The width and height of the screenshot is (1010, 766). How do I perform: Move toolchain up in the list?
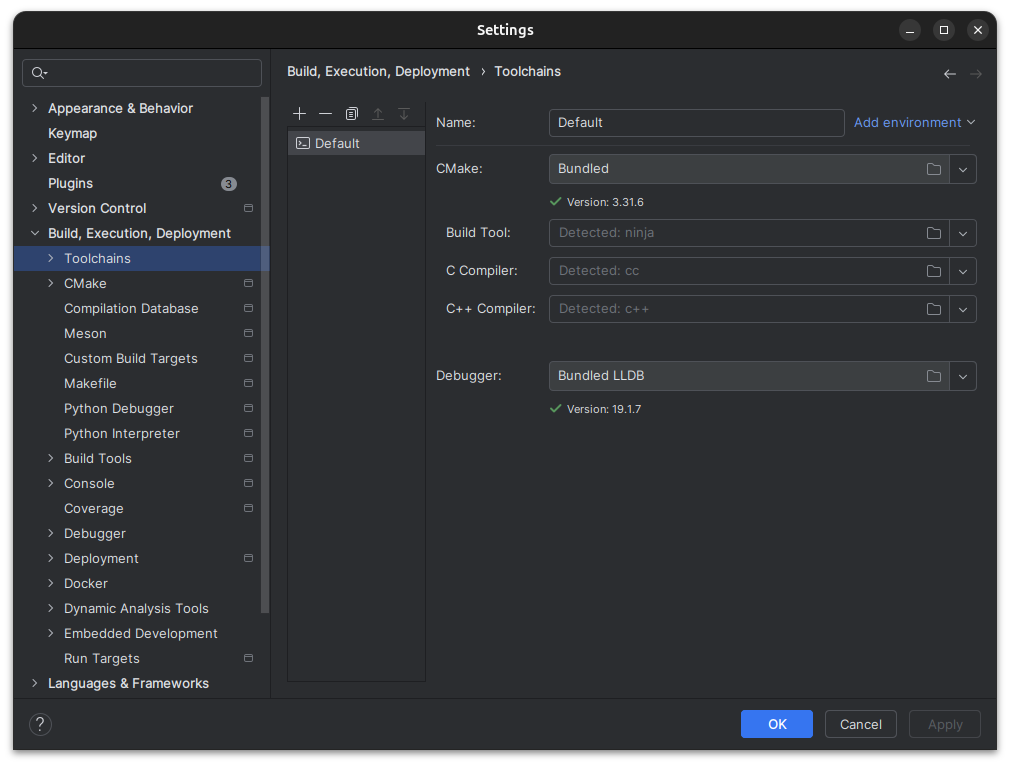click(x=378, y=114)
